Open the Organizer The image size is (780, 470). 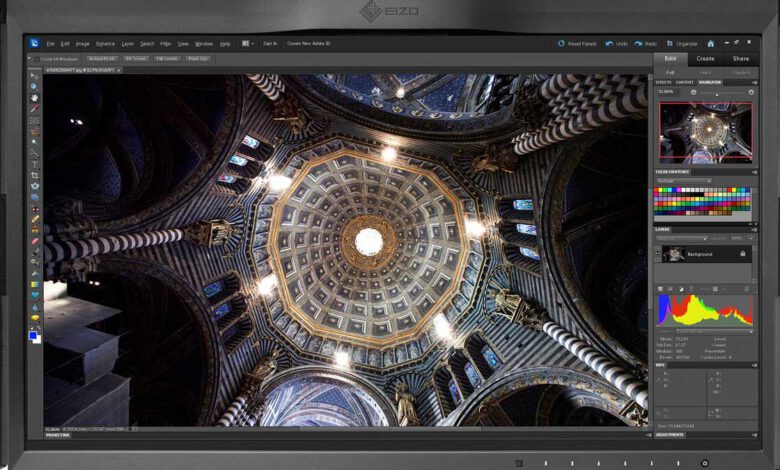682,44
